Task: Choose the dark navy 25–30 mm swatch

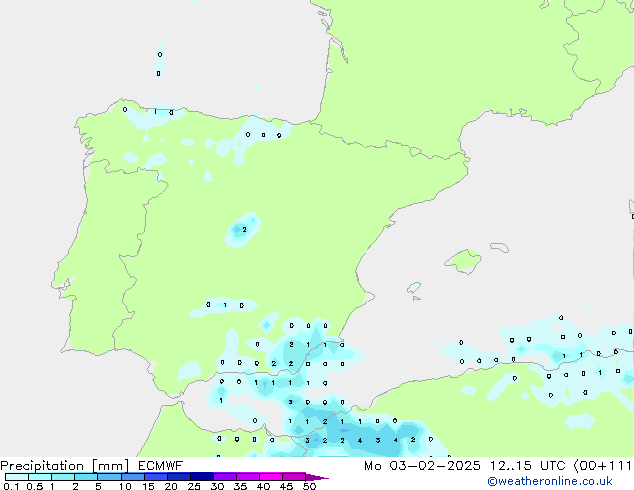Action: [201, 477]
